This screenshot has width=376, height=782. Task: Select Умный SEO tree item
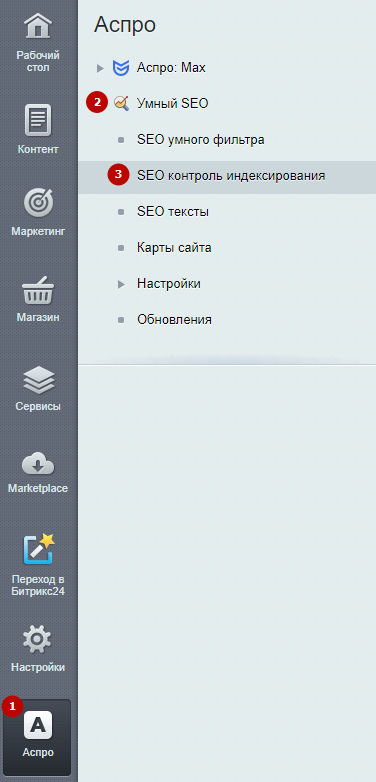pos(173,104)
